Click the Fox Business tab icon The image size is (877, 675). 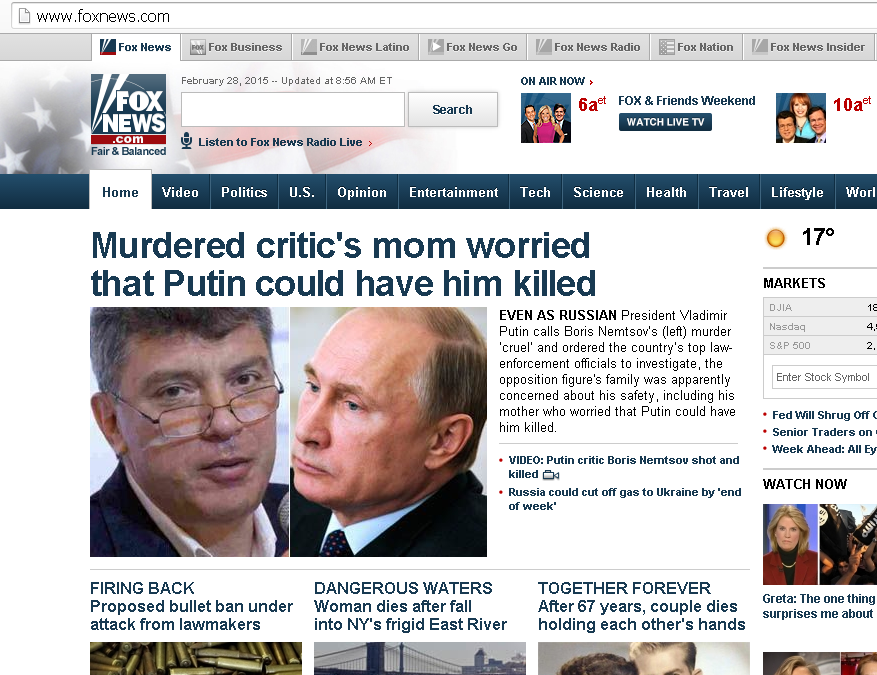tap(198, 47)
